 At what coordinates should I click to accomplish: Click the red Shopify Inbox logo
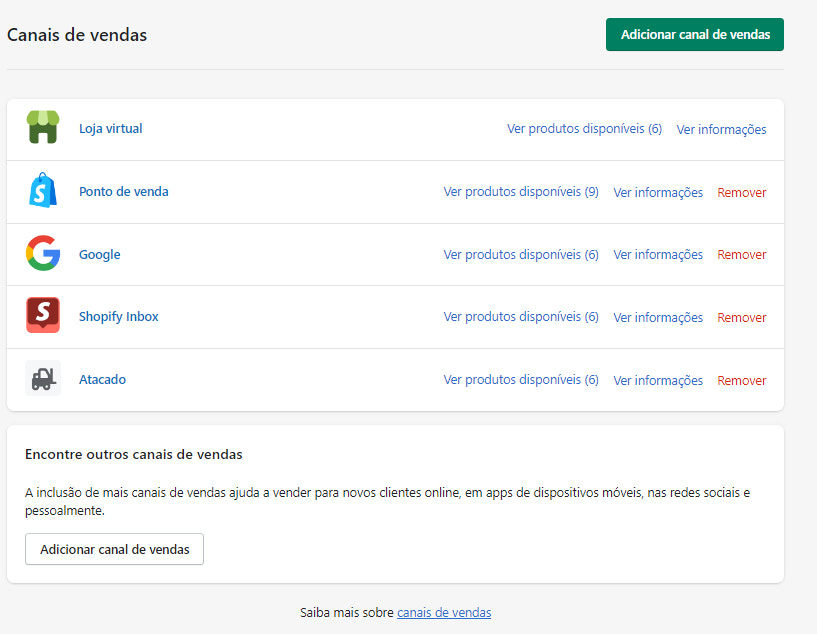[43, 316]
